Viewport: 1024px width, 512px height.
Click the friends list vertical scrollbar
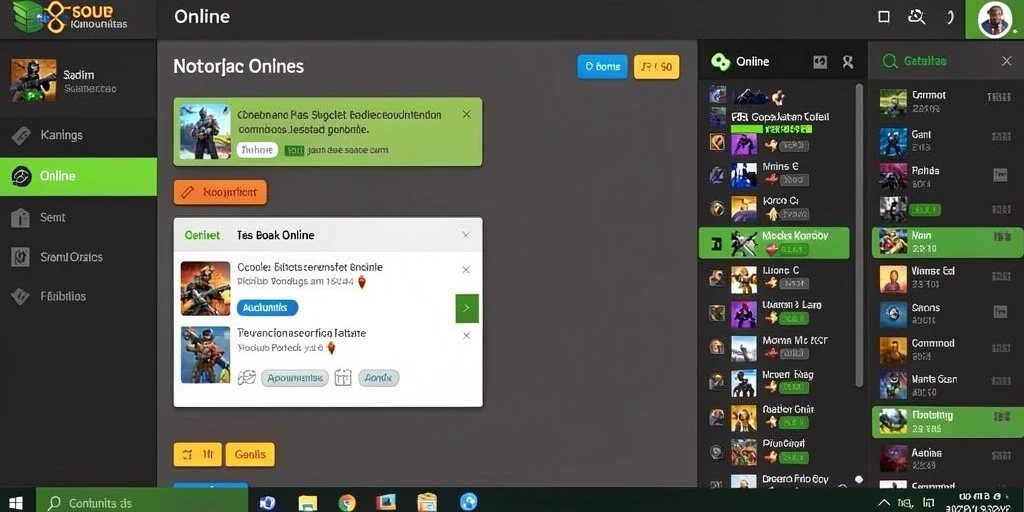click(x=859, y=235)
